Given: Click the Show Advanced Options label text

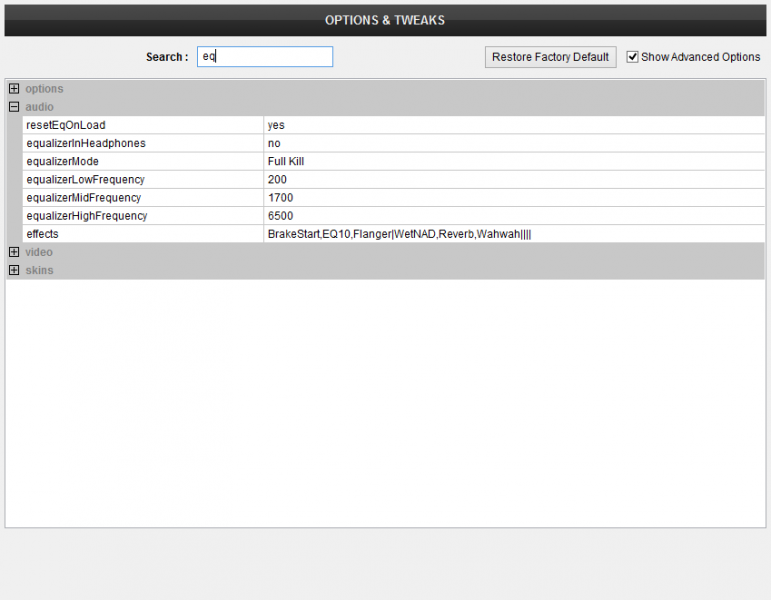Looking at the screenshot, I should [701, 57].
